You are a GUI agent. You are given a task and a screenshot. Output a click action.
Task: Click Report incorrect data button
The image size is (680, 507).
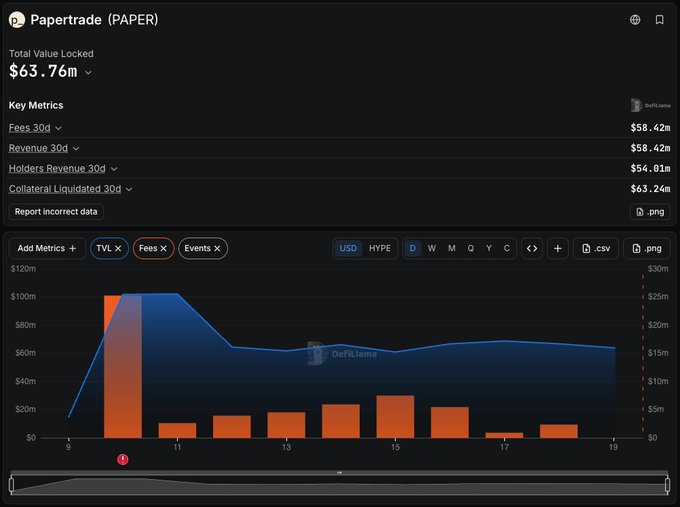pyautogui.click(x=56, y=212)
